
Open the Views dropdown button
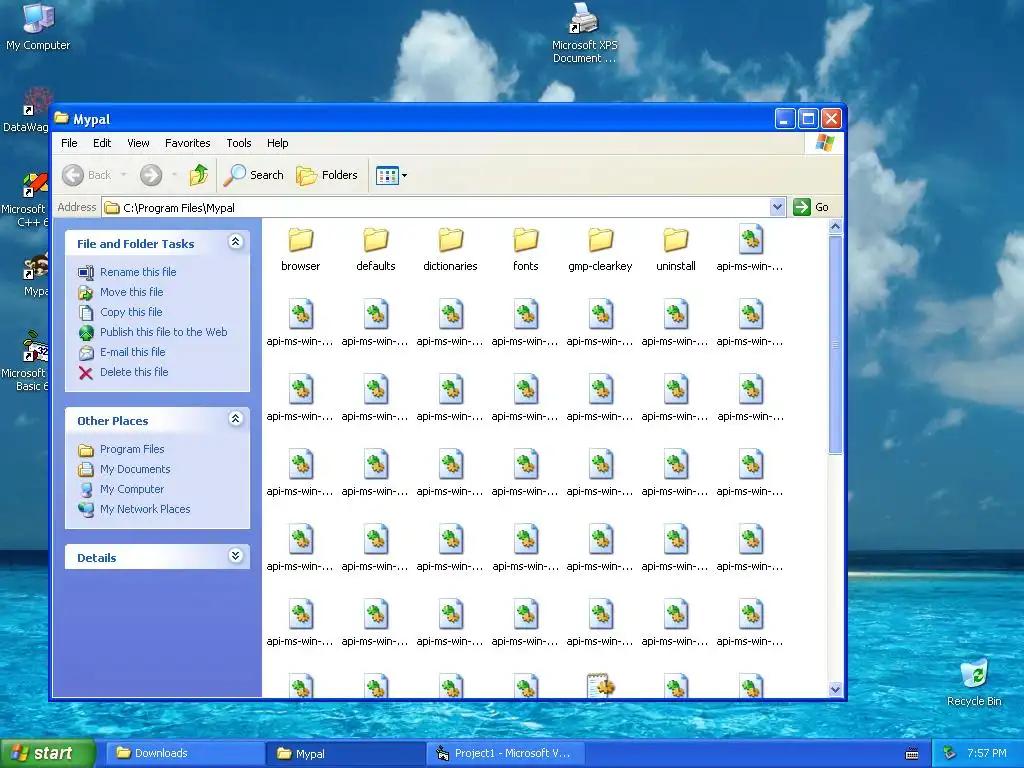391,175
